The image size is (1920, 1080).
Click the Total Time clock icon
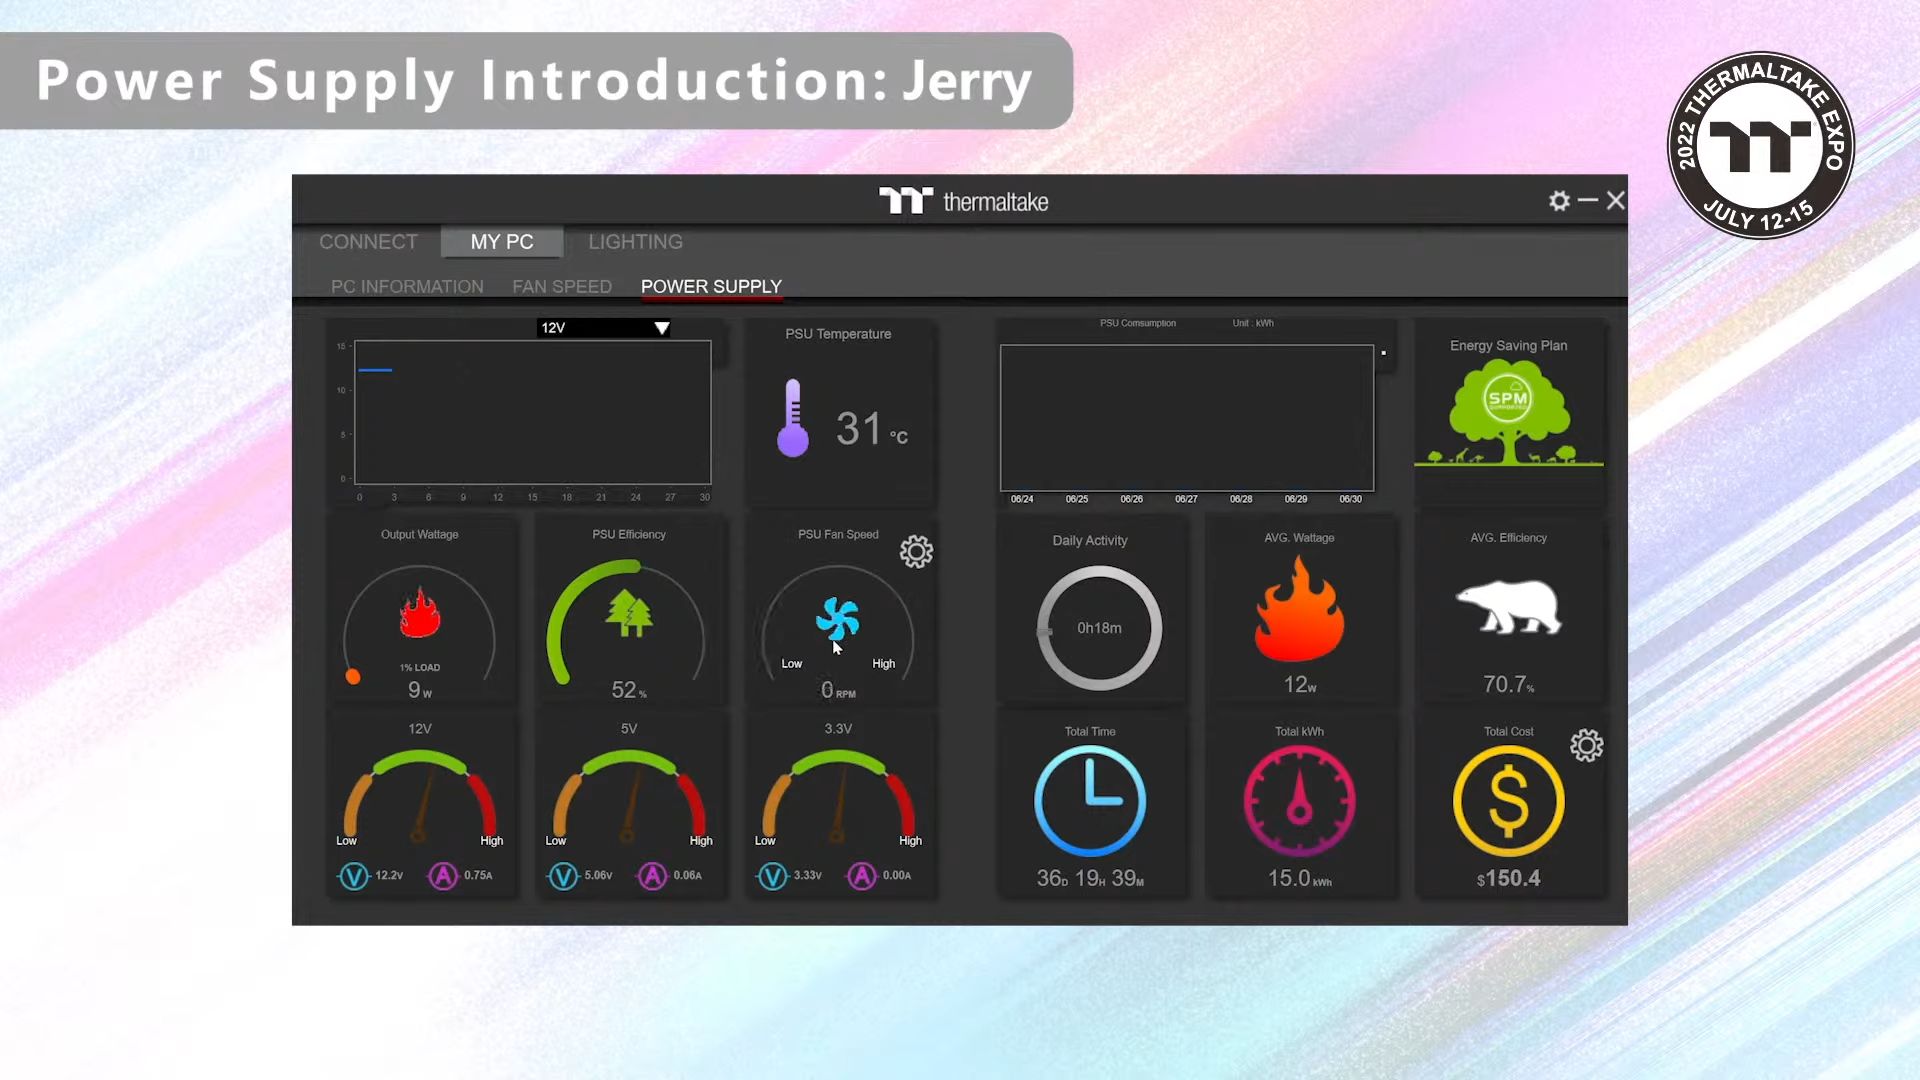[x=1090, y=801]
